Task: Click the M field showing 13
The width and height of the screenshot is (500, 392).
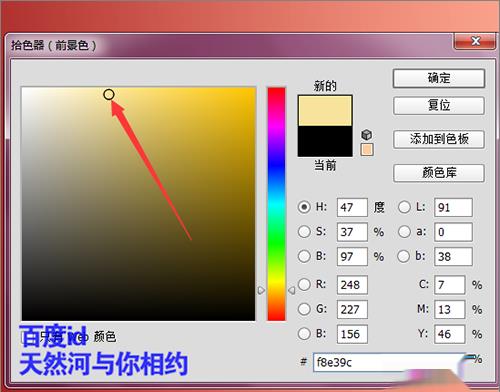Action: (449, 309)
